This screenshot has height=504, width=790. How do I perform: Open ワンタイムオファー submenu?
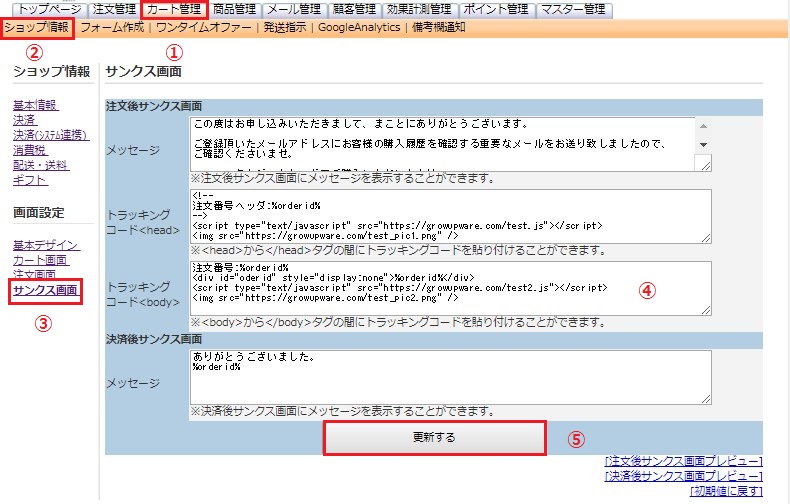coord(204,27)
